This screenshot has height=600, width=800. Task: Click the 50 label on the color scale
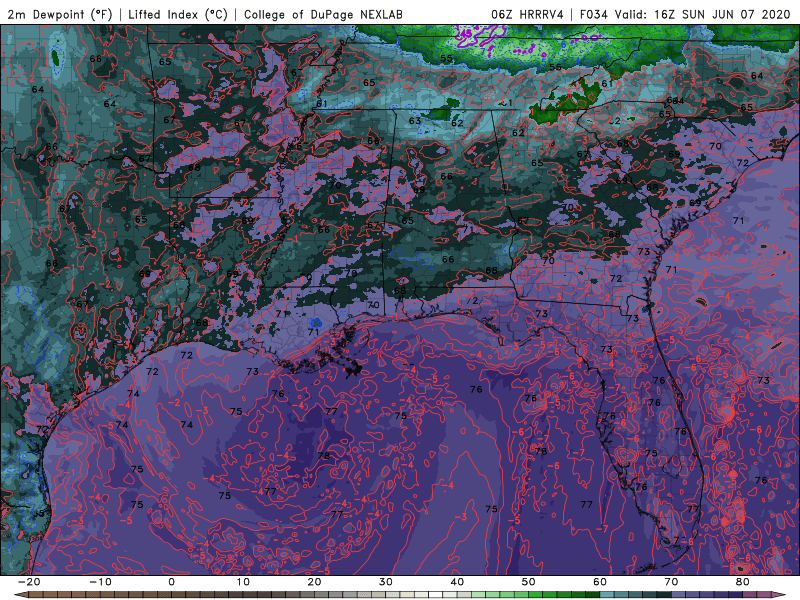[x=529, y=582]
